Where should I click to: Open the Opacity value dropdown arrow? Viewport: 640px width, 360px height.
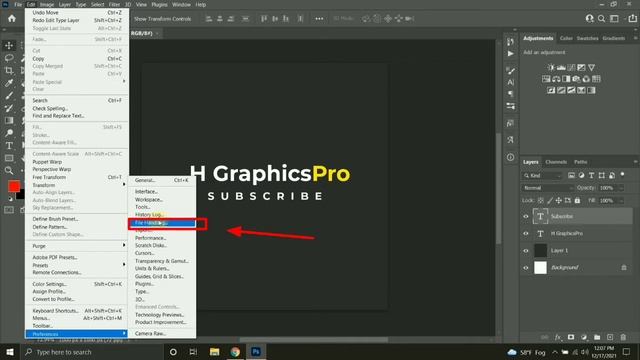coord(621,188)
